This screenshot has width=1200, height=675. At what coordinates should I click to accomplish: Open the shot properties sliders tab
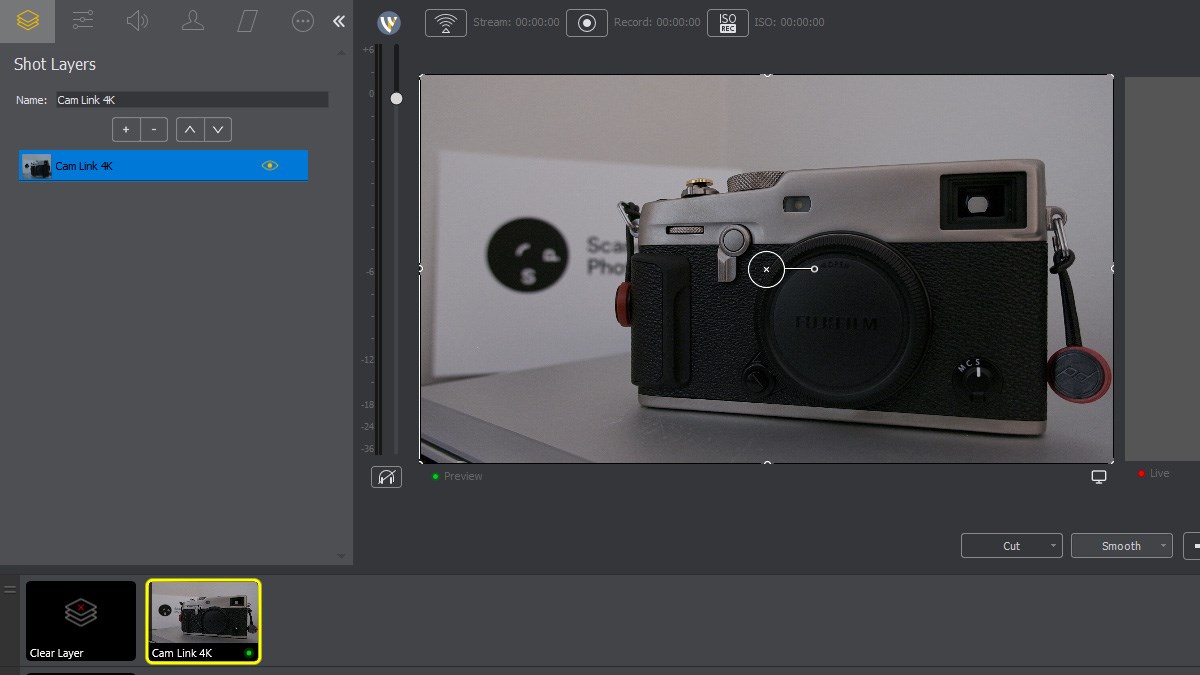point(83,21)
